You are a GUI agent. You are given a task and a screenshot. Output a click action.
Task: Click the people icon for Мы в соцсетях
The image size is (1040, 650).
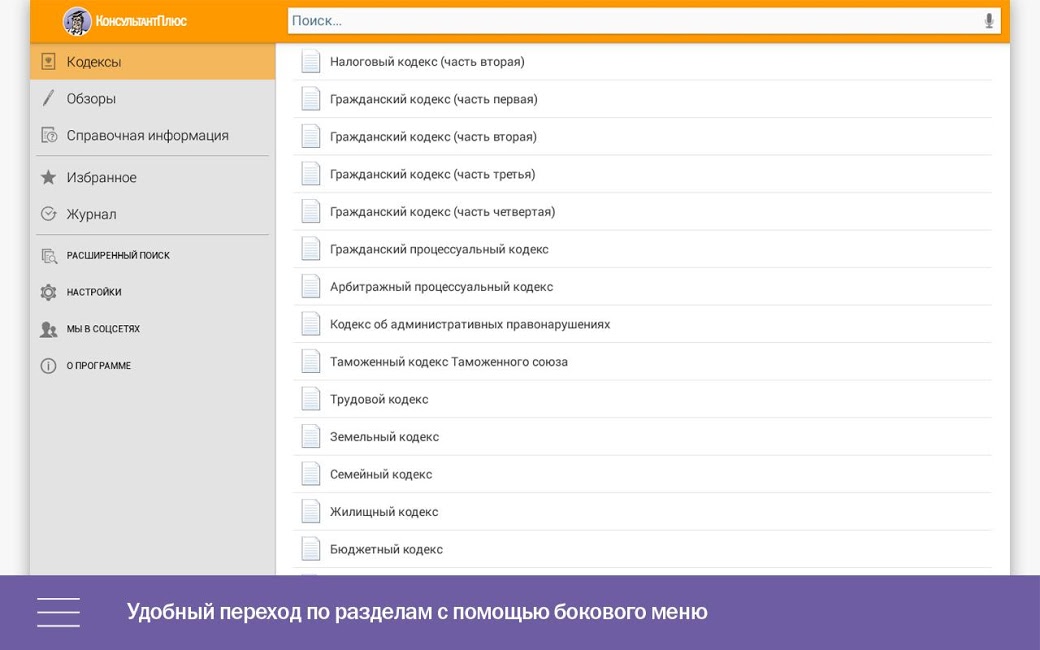pyautogui.click(x=48, y=329)
